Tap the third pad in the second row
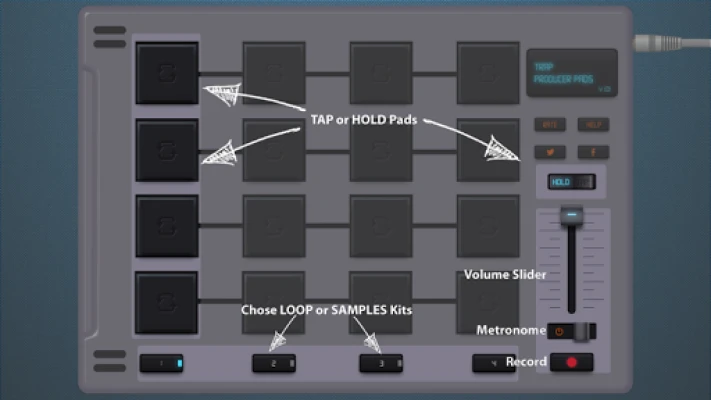This screenshot has width=711, height=400. pyautogui.click(x=380, y=150)
